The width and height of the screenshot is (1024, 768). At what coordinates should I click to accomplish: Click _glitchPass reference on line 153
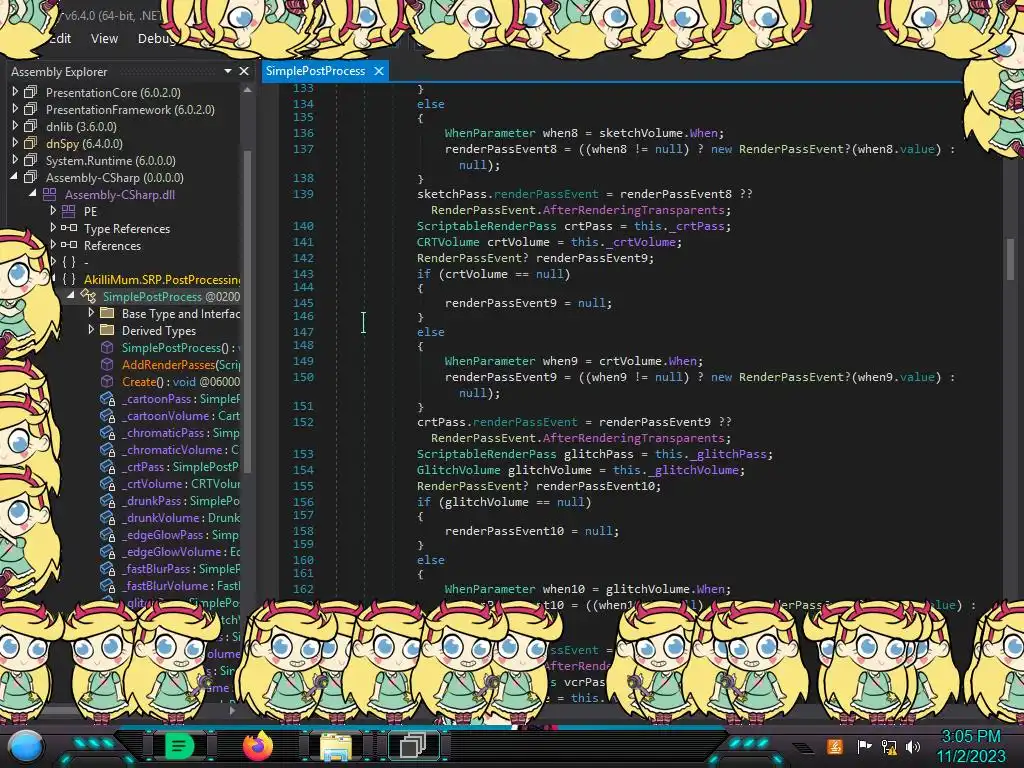pos(728,454)
